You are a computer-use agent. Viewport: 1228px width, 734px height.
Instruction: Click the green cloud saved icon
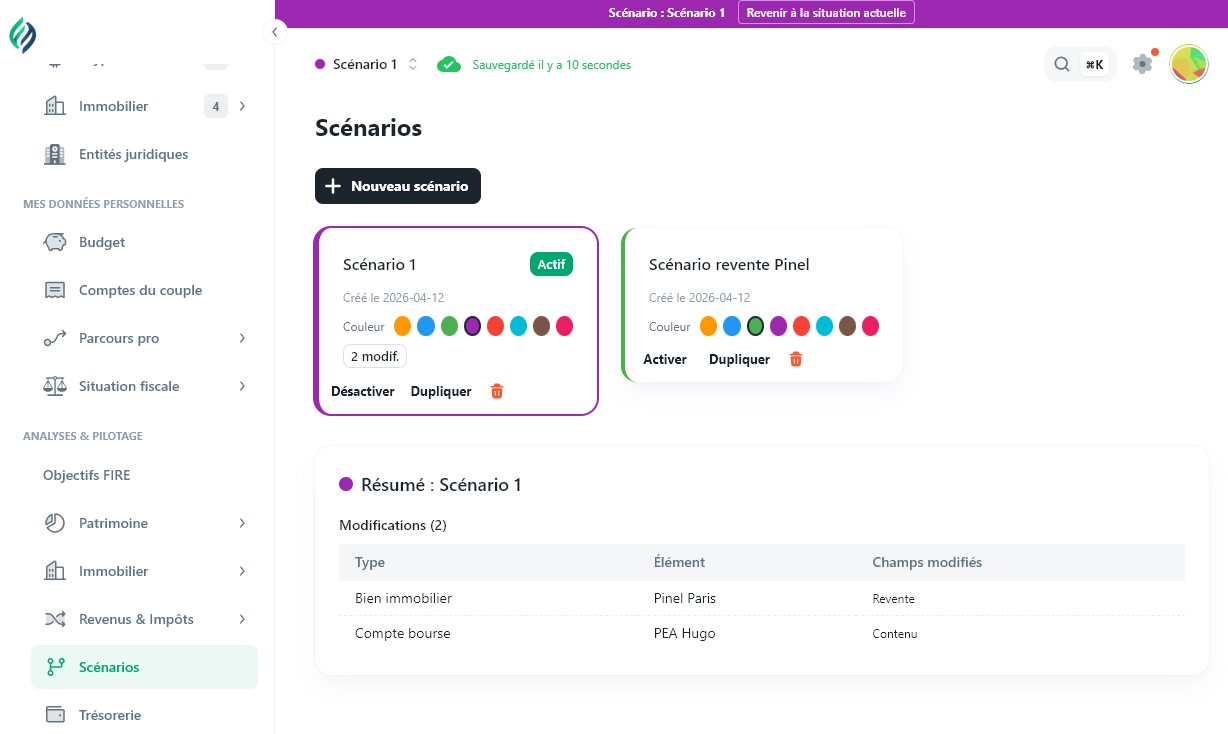click(x=449, y=65)
